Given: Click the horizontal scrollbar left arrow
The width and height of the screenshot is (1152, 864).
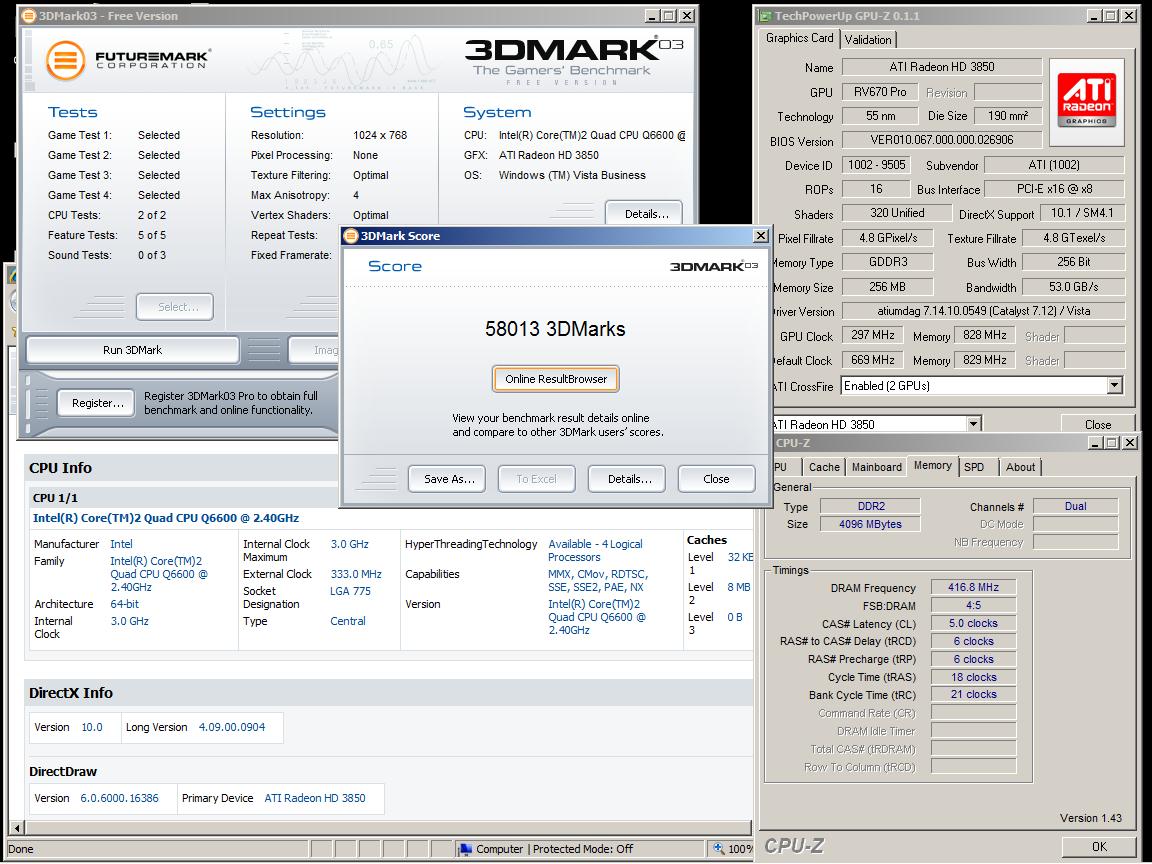Looking at the screenshot, I should 17,827.
